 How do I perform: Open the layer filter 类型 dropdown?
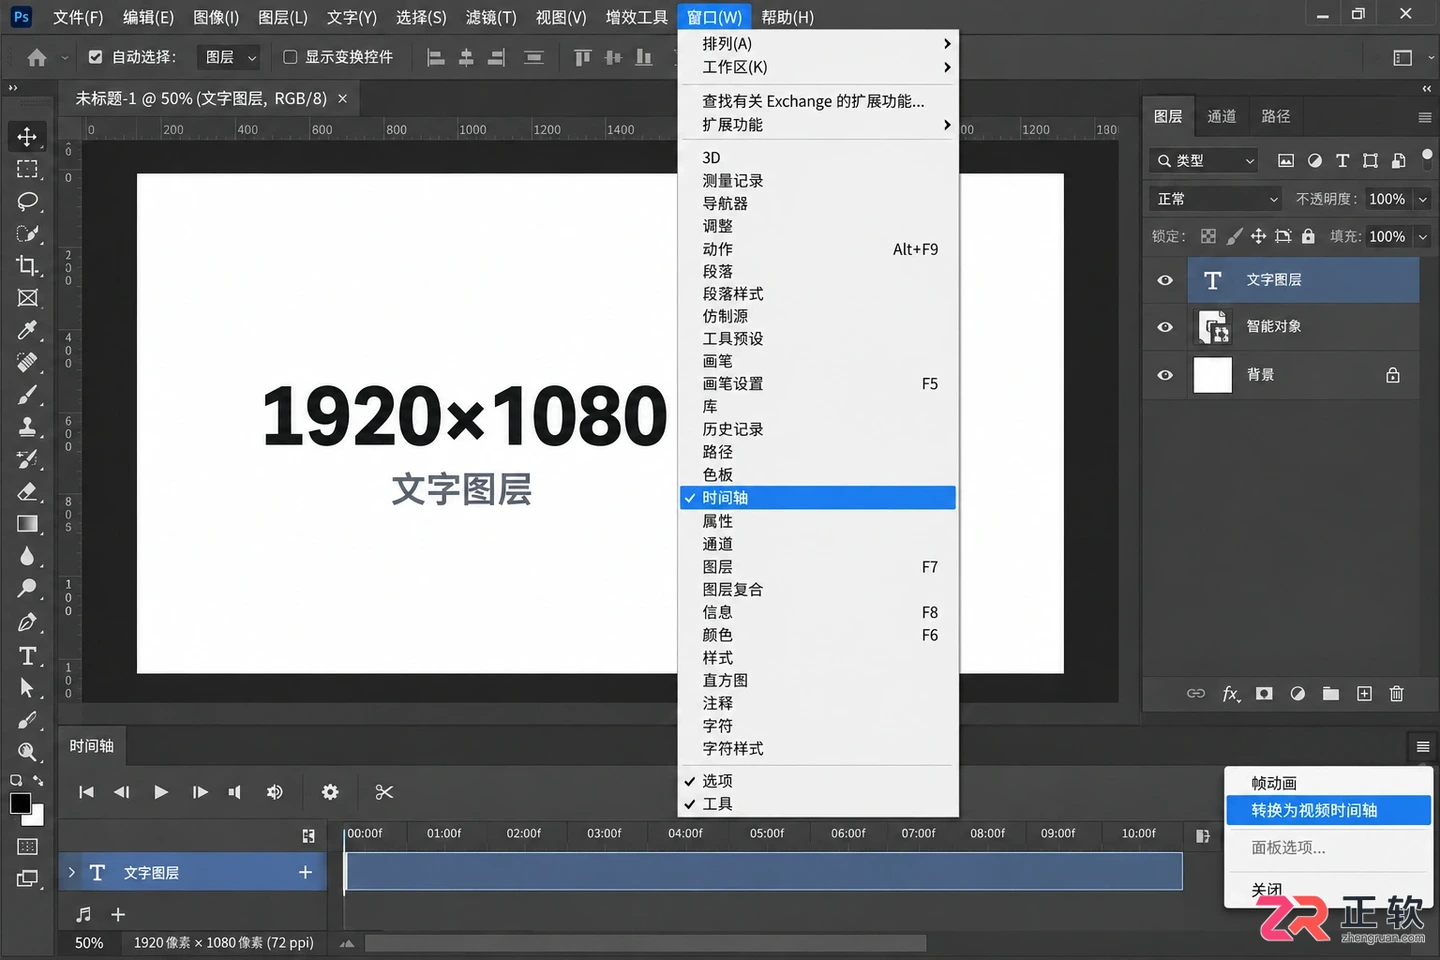coord(1205,160)
